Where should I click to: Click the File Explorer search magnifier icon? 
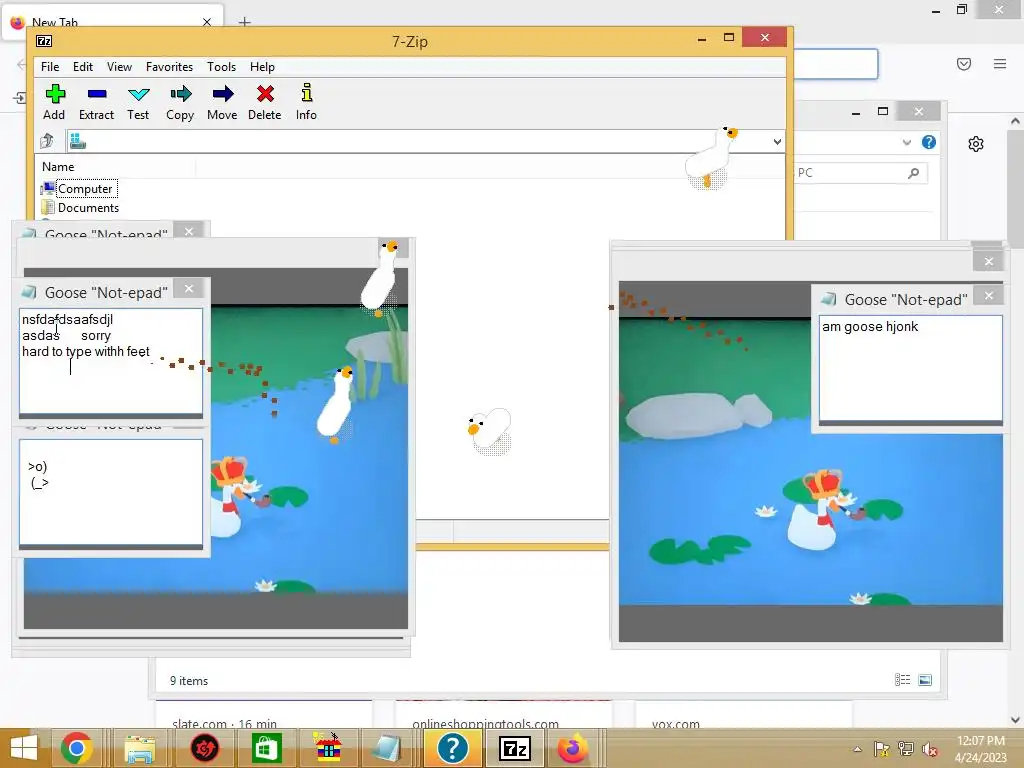point(914,173)
